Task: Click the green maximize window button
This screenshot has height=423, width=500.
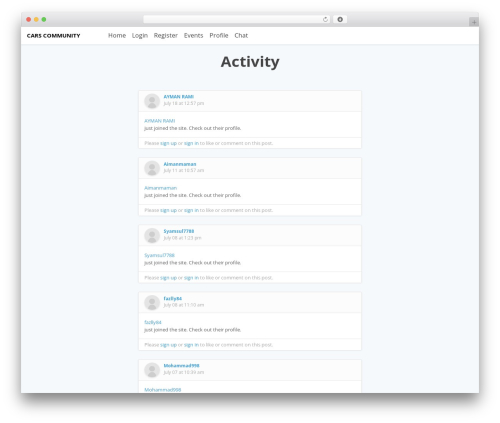Action: pos(44,19)
